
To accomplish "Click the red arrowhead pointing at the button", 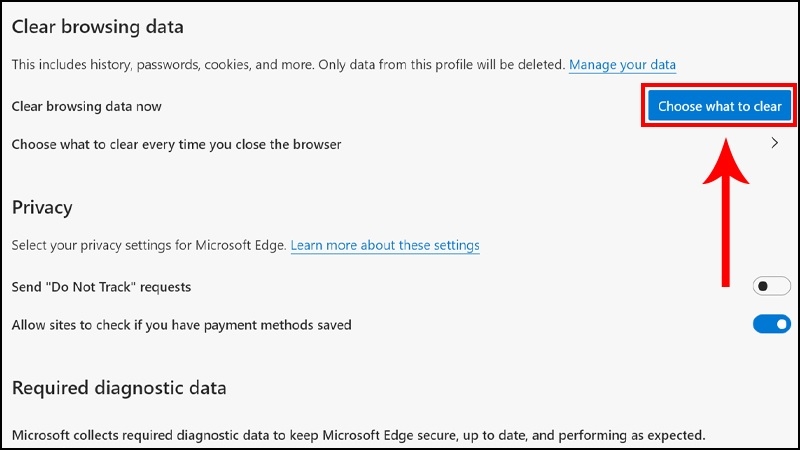I will [x=726, y=161].
